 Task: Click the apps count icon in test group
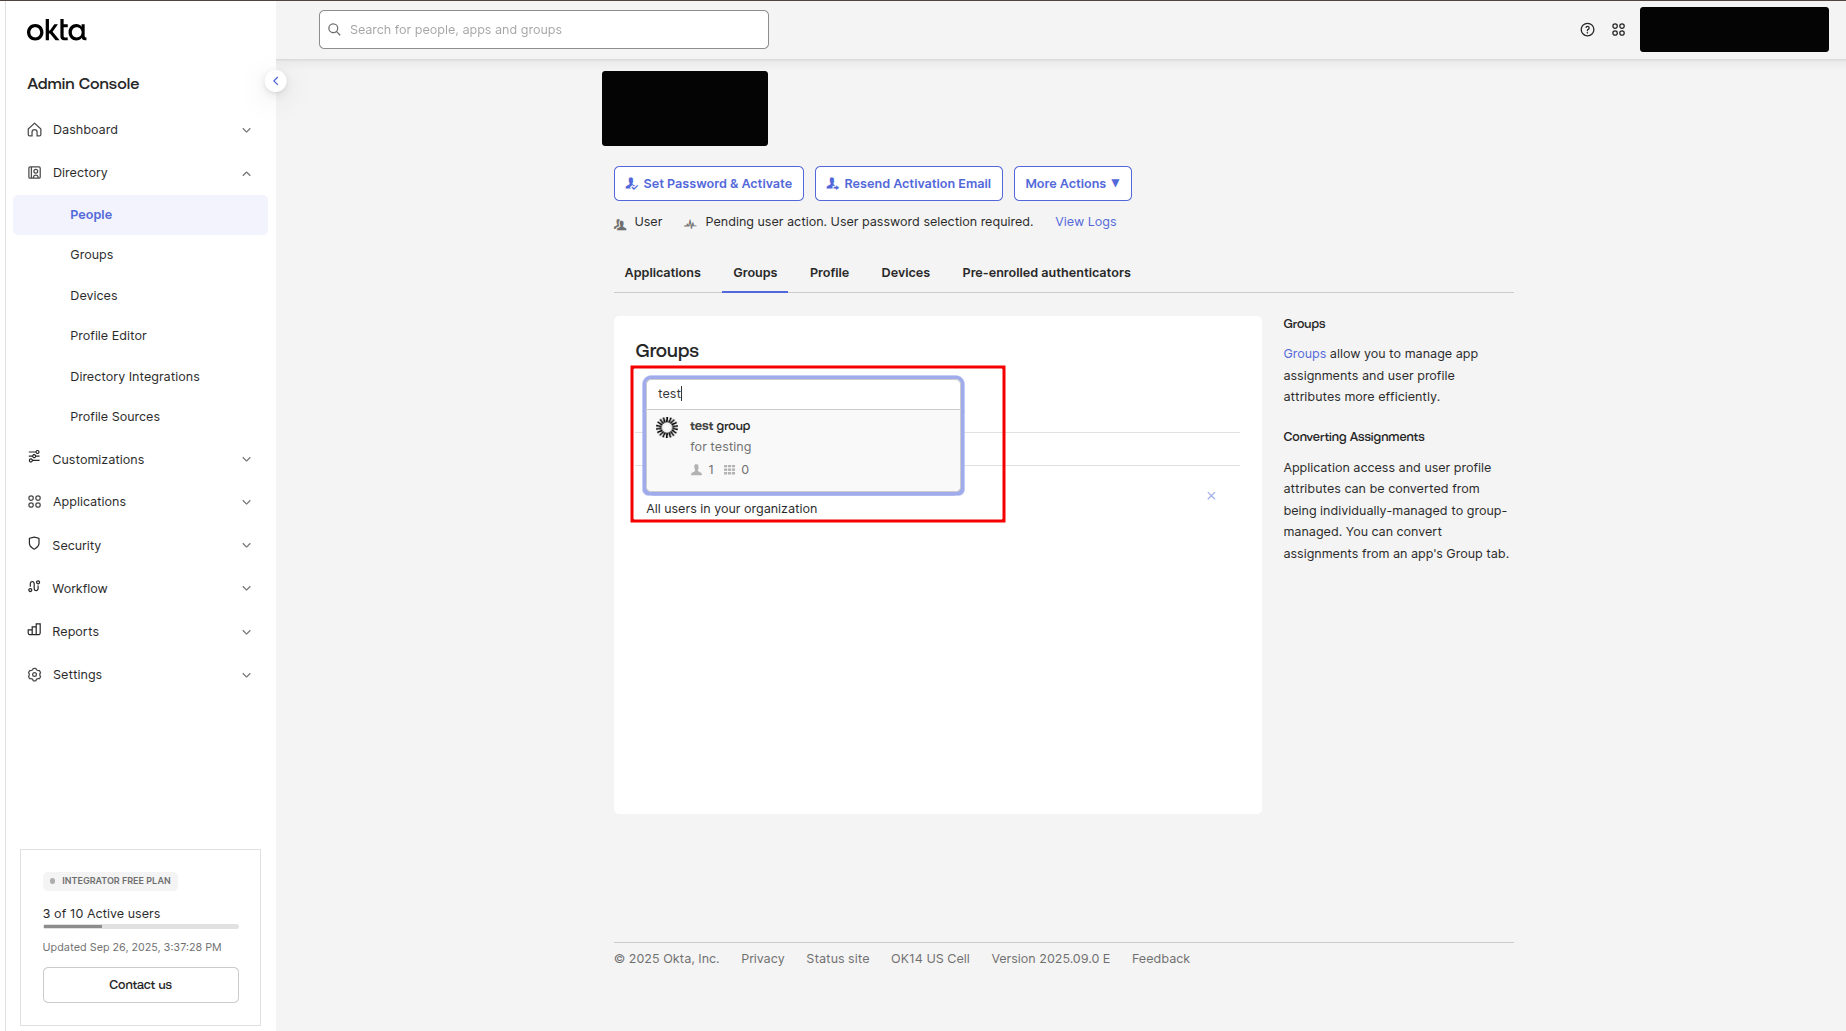pyautogui.click(x=729, y=470)
